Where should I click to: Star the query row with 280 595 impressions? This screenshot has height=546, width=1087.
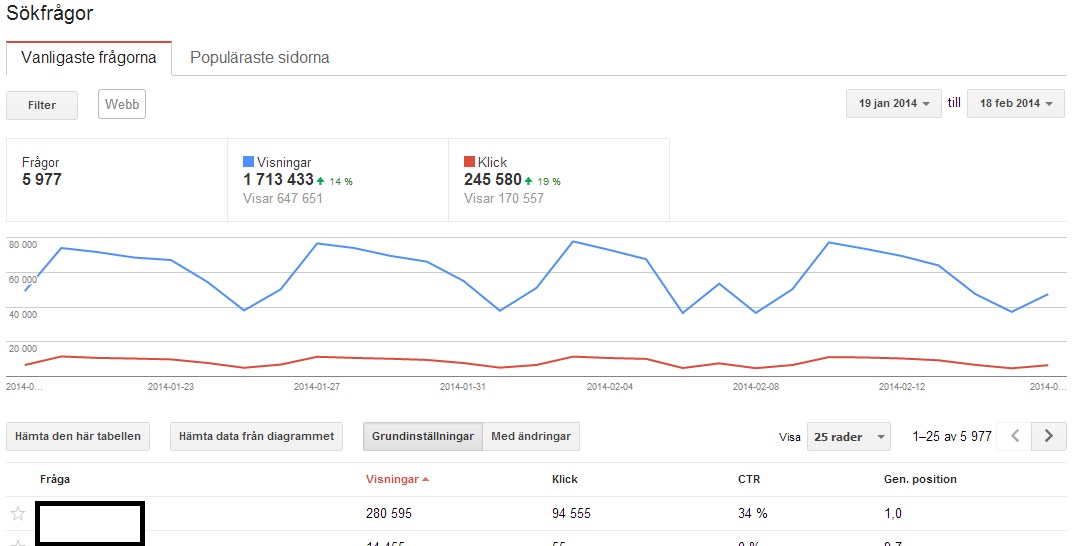click(18, 513)
